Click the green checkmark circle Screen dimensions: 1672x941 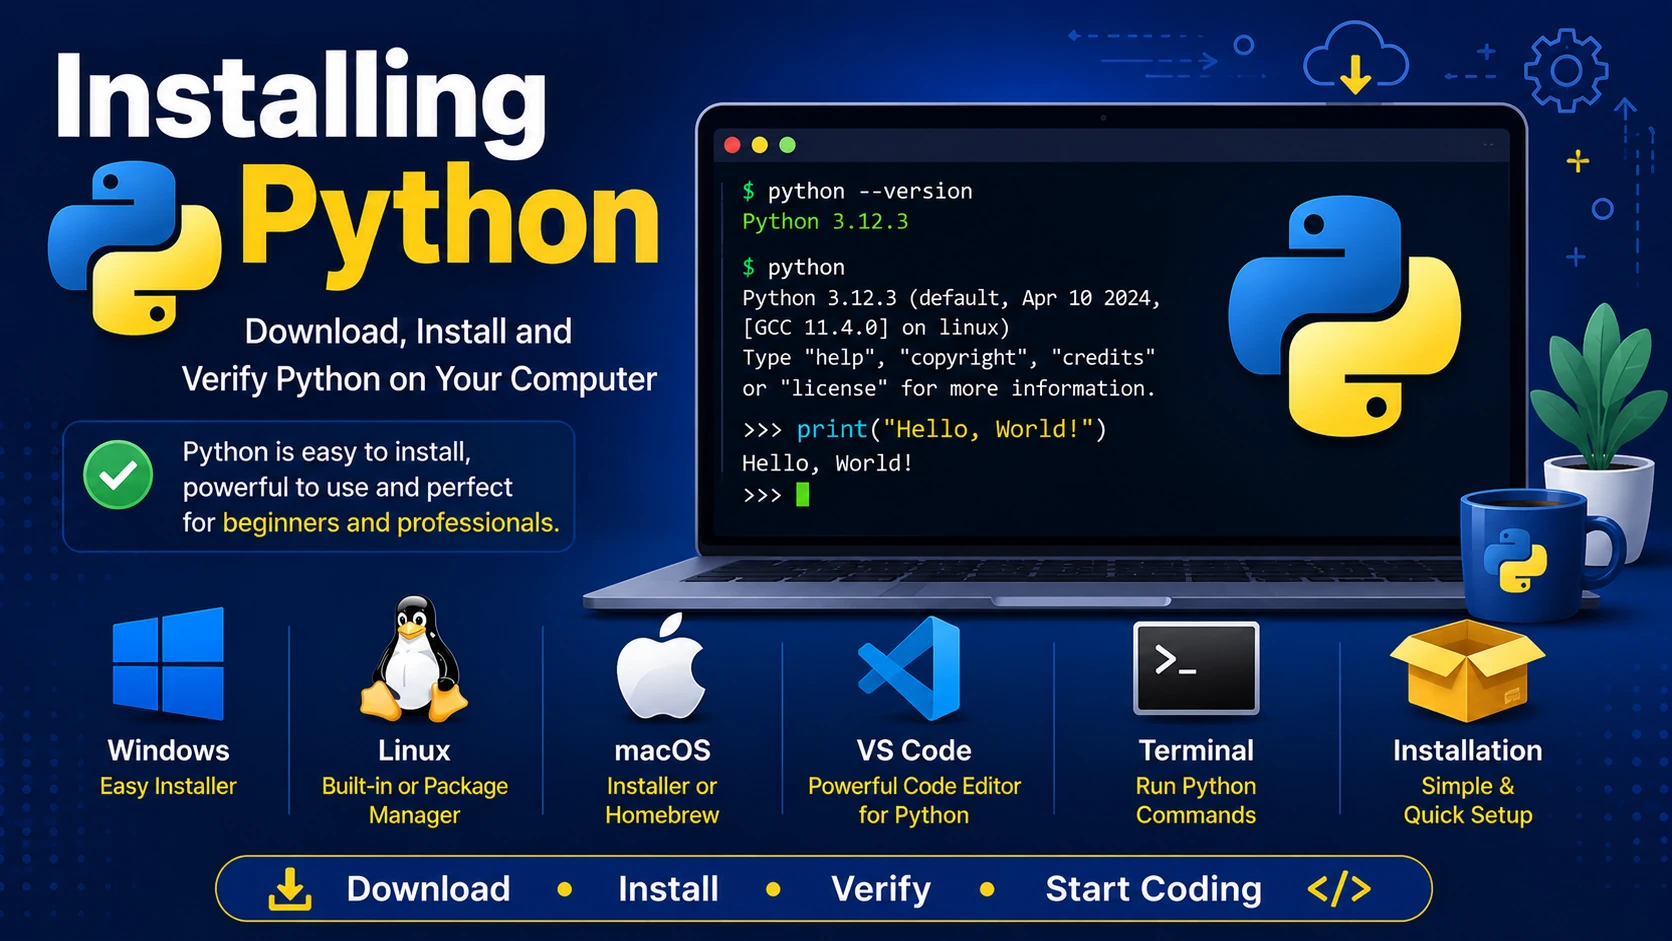118,475
